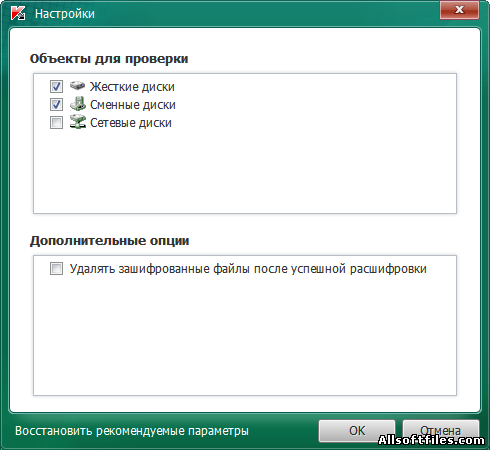Screen dimensions: 490x450
Task: Select the Жесткие диски list entry text
Action: [x=132, y=87]
